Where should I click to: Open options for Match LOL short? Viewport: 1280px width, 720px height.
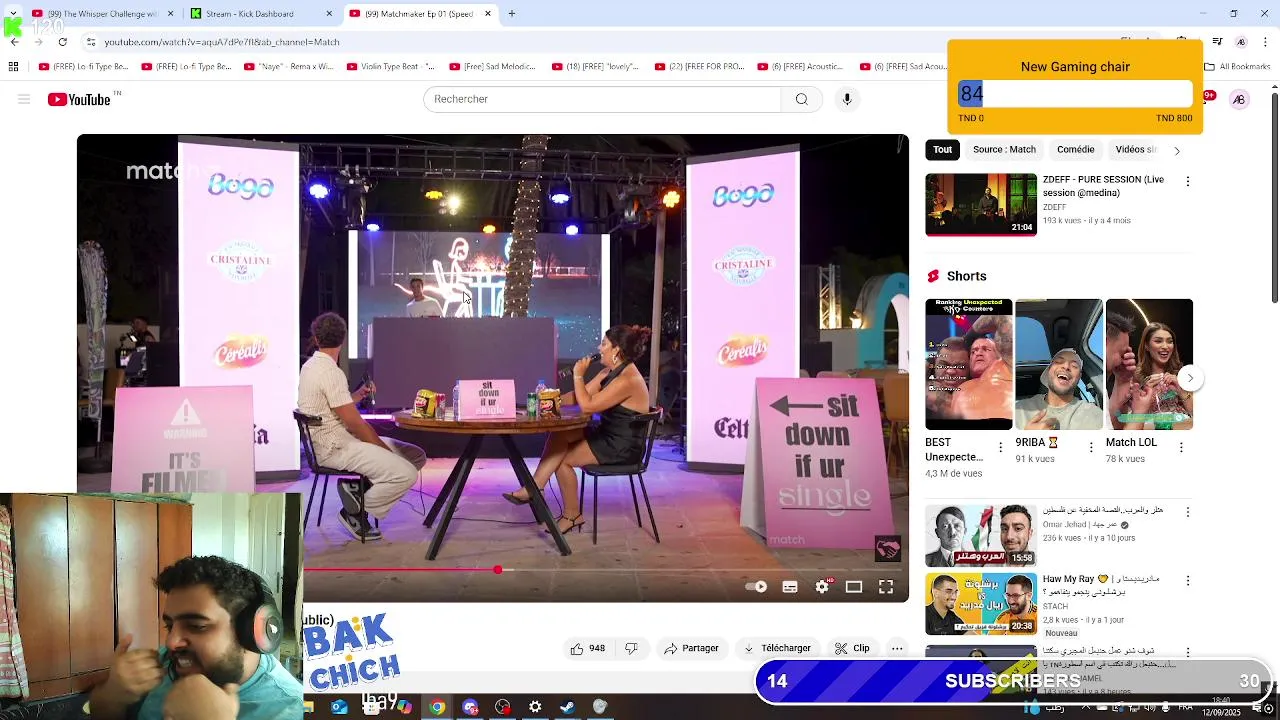1181,447
